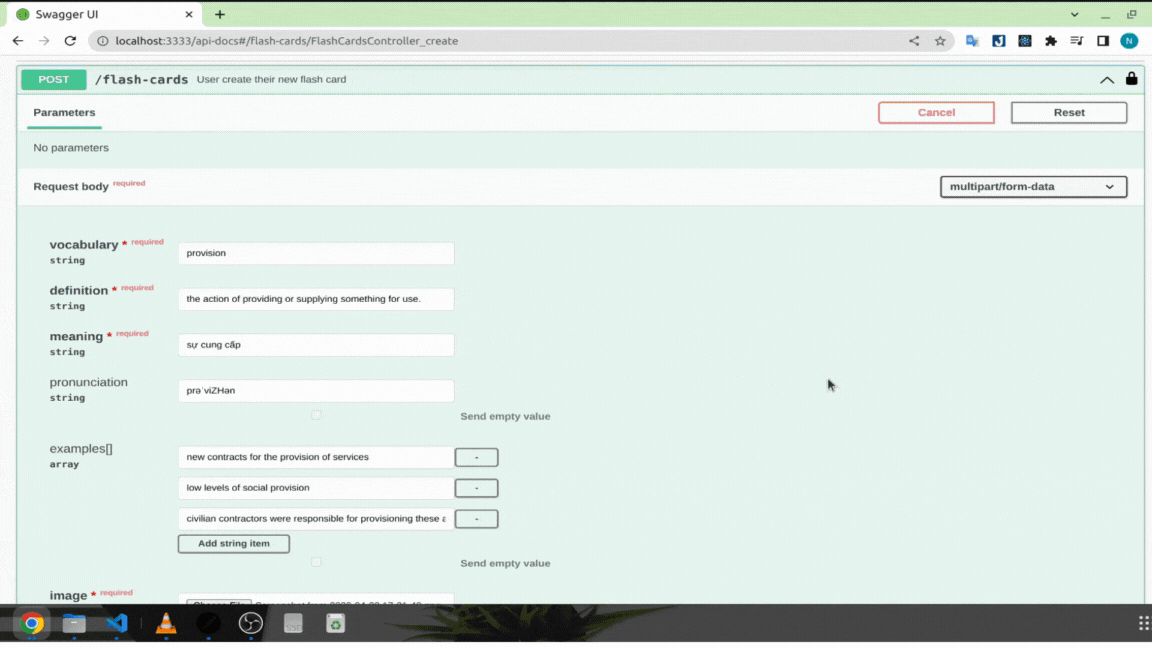Click Add string item button
This screenshot has width=1152, height=648.
point(234,544)
